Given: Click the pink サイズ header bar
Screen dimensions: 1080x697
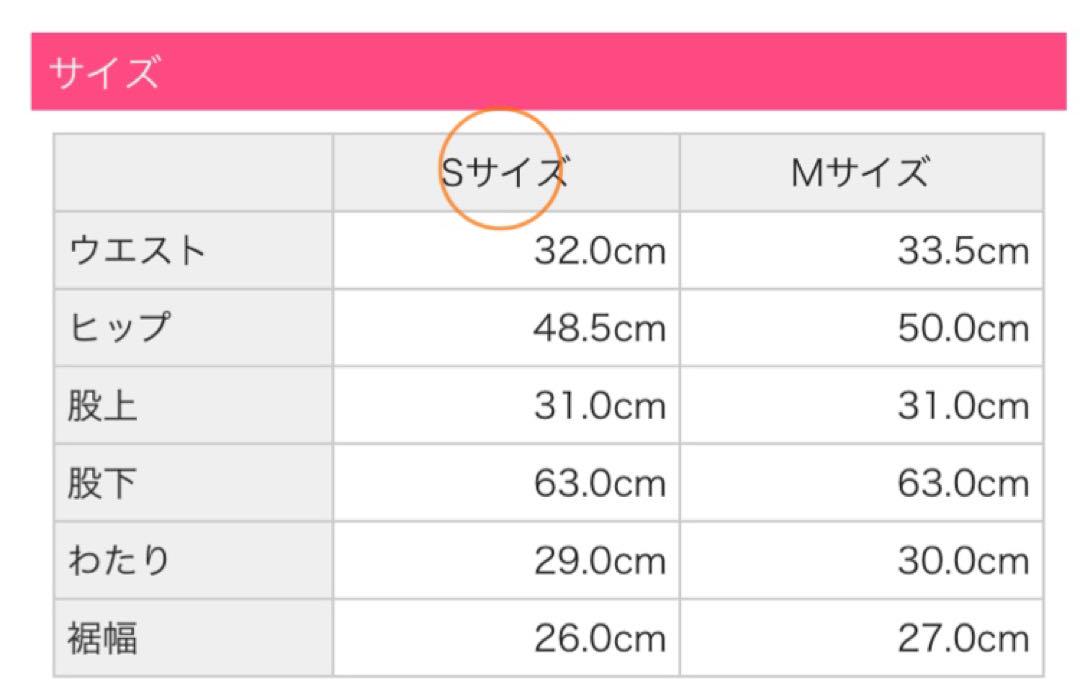Looking at the screenshot, I should (x=548, y=72).
